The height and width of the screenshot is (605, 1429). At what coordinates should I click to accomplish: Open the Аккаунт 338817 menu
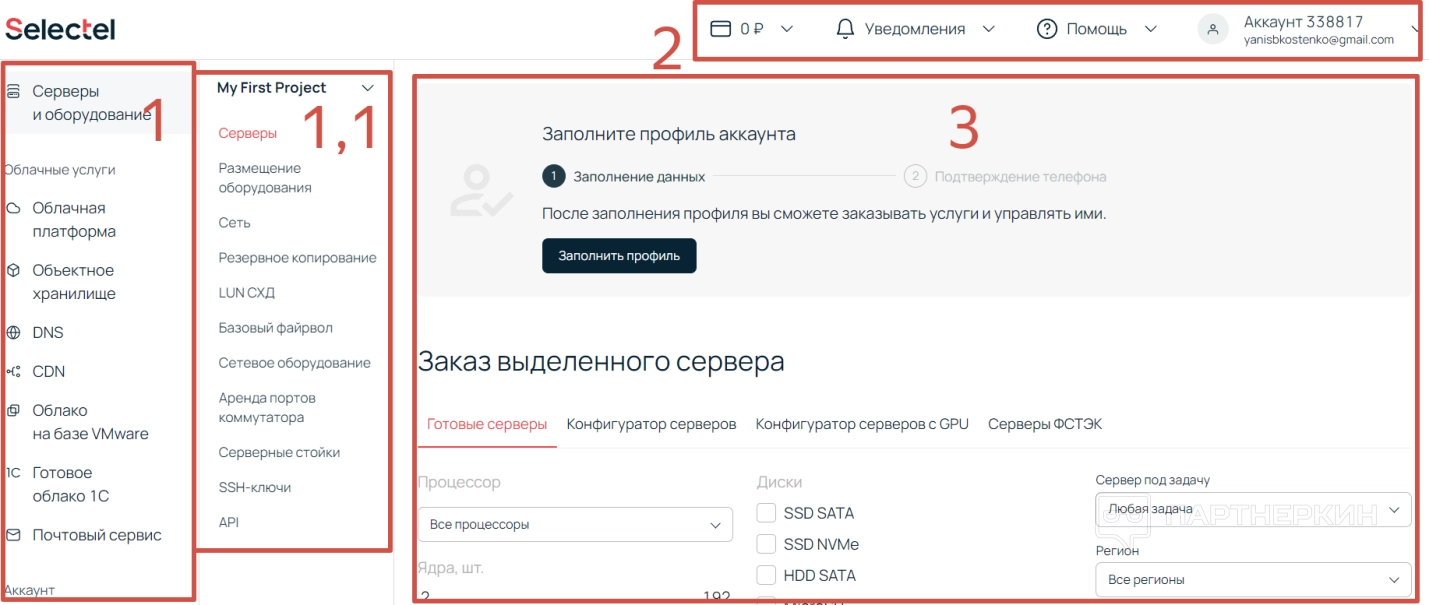tap(1309, 30)
